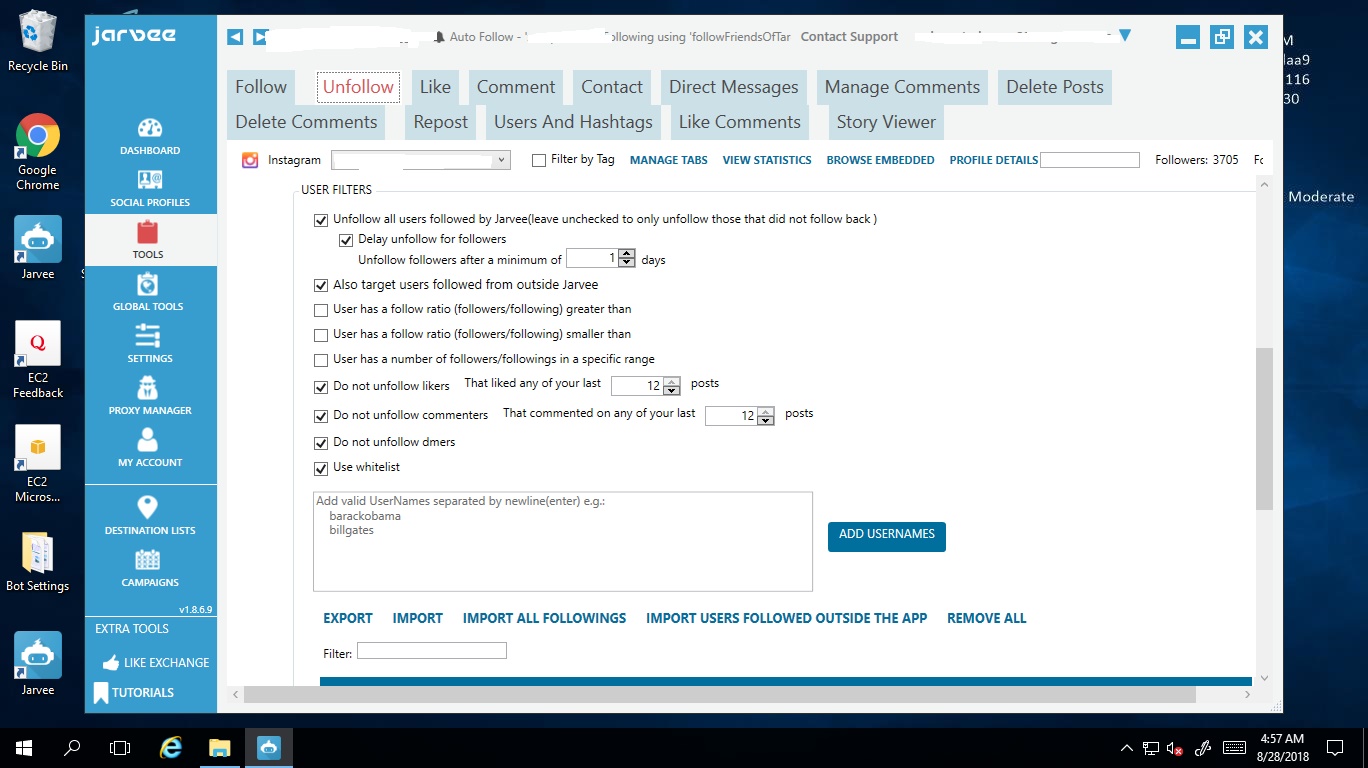
Task: Toggle Filter by Tag checkbox
Action: [x=539, y=160]
